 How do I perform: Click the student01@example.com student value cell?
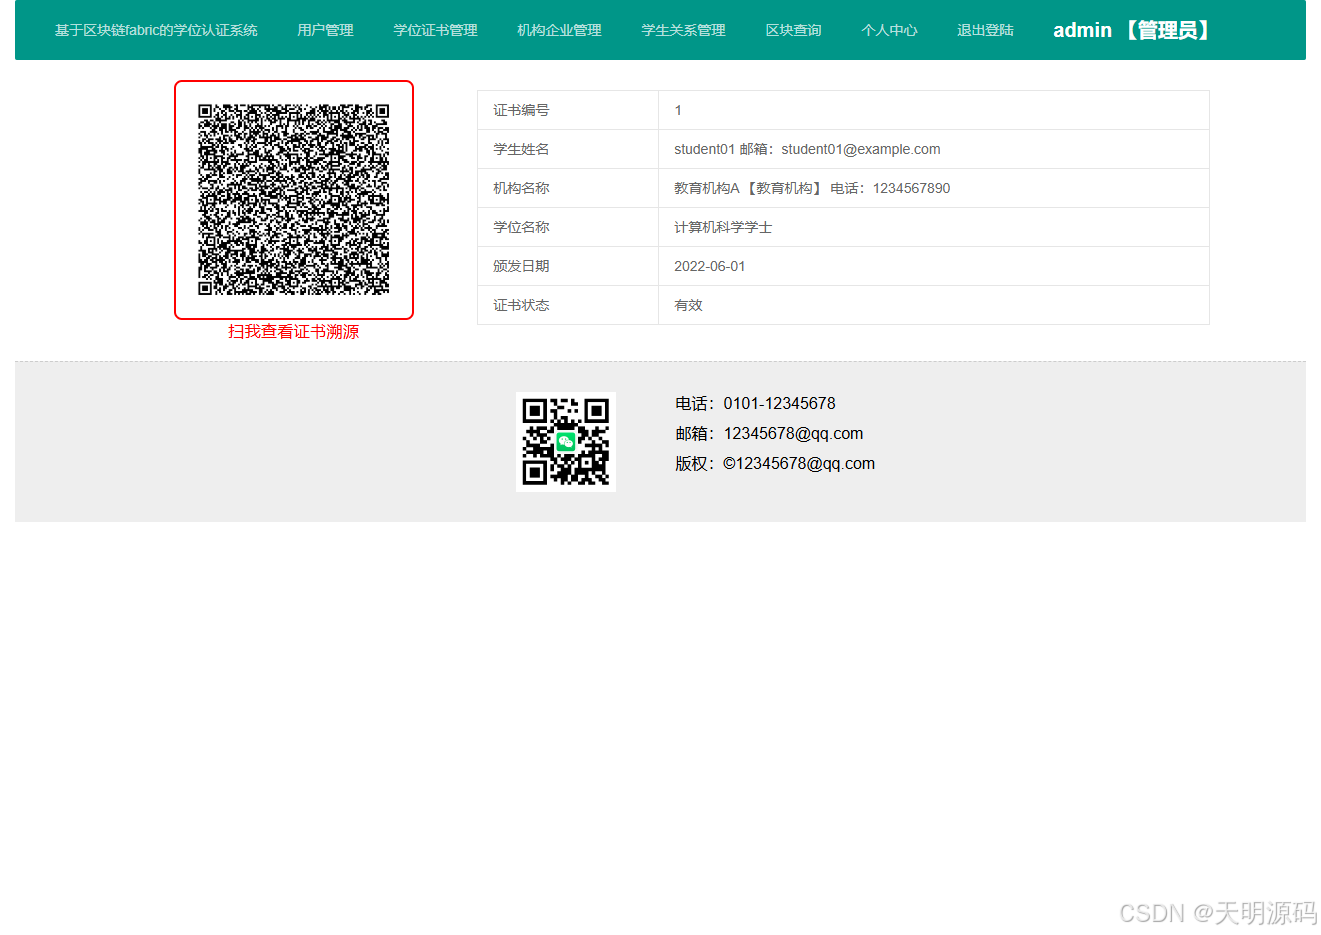coord(934,149)
